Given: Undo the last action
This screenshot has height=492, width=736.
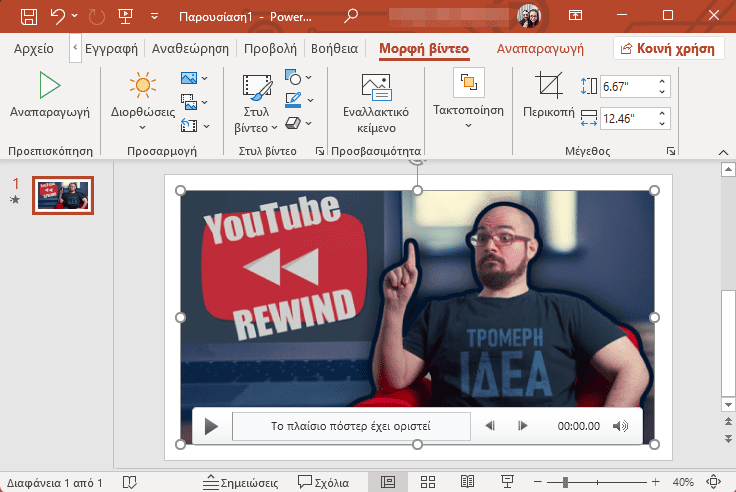Looking at the screenshot, I should pyautogui.click(x=58, y=16).
